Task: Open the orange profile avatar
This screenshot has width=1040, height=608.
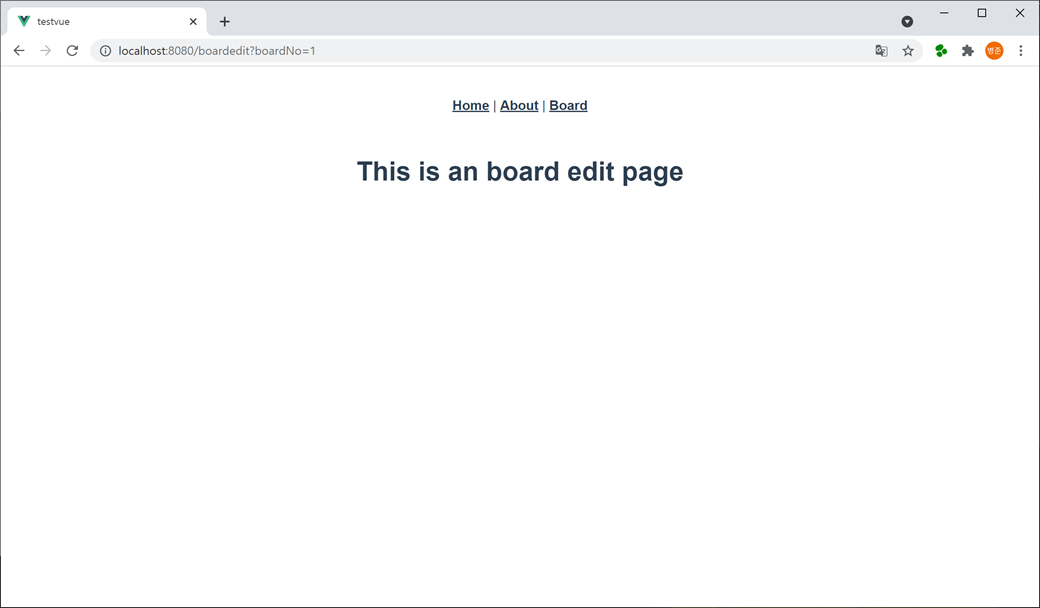Action: (994, 50)
